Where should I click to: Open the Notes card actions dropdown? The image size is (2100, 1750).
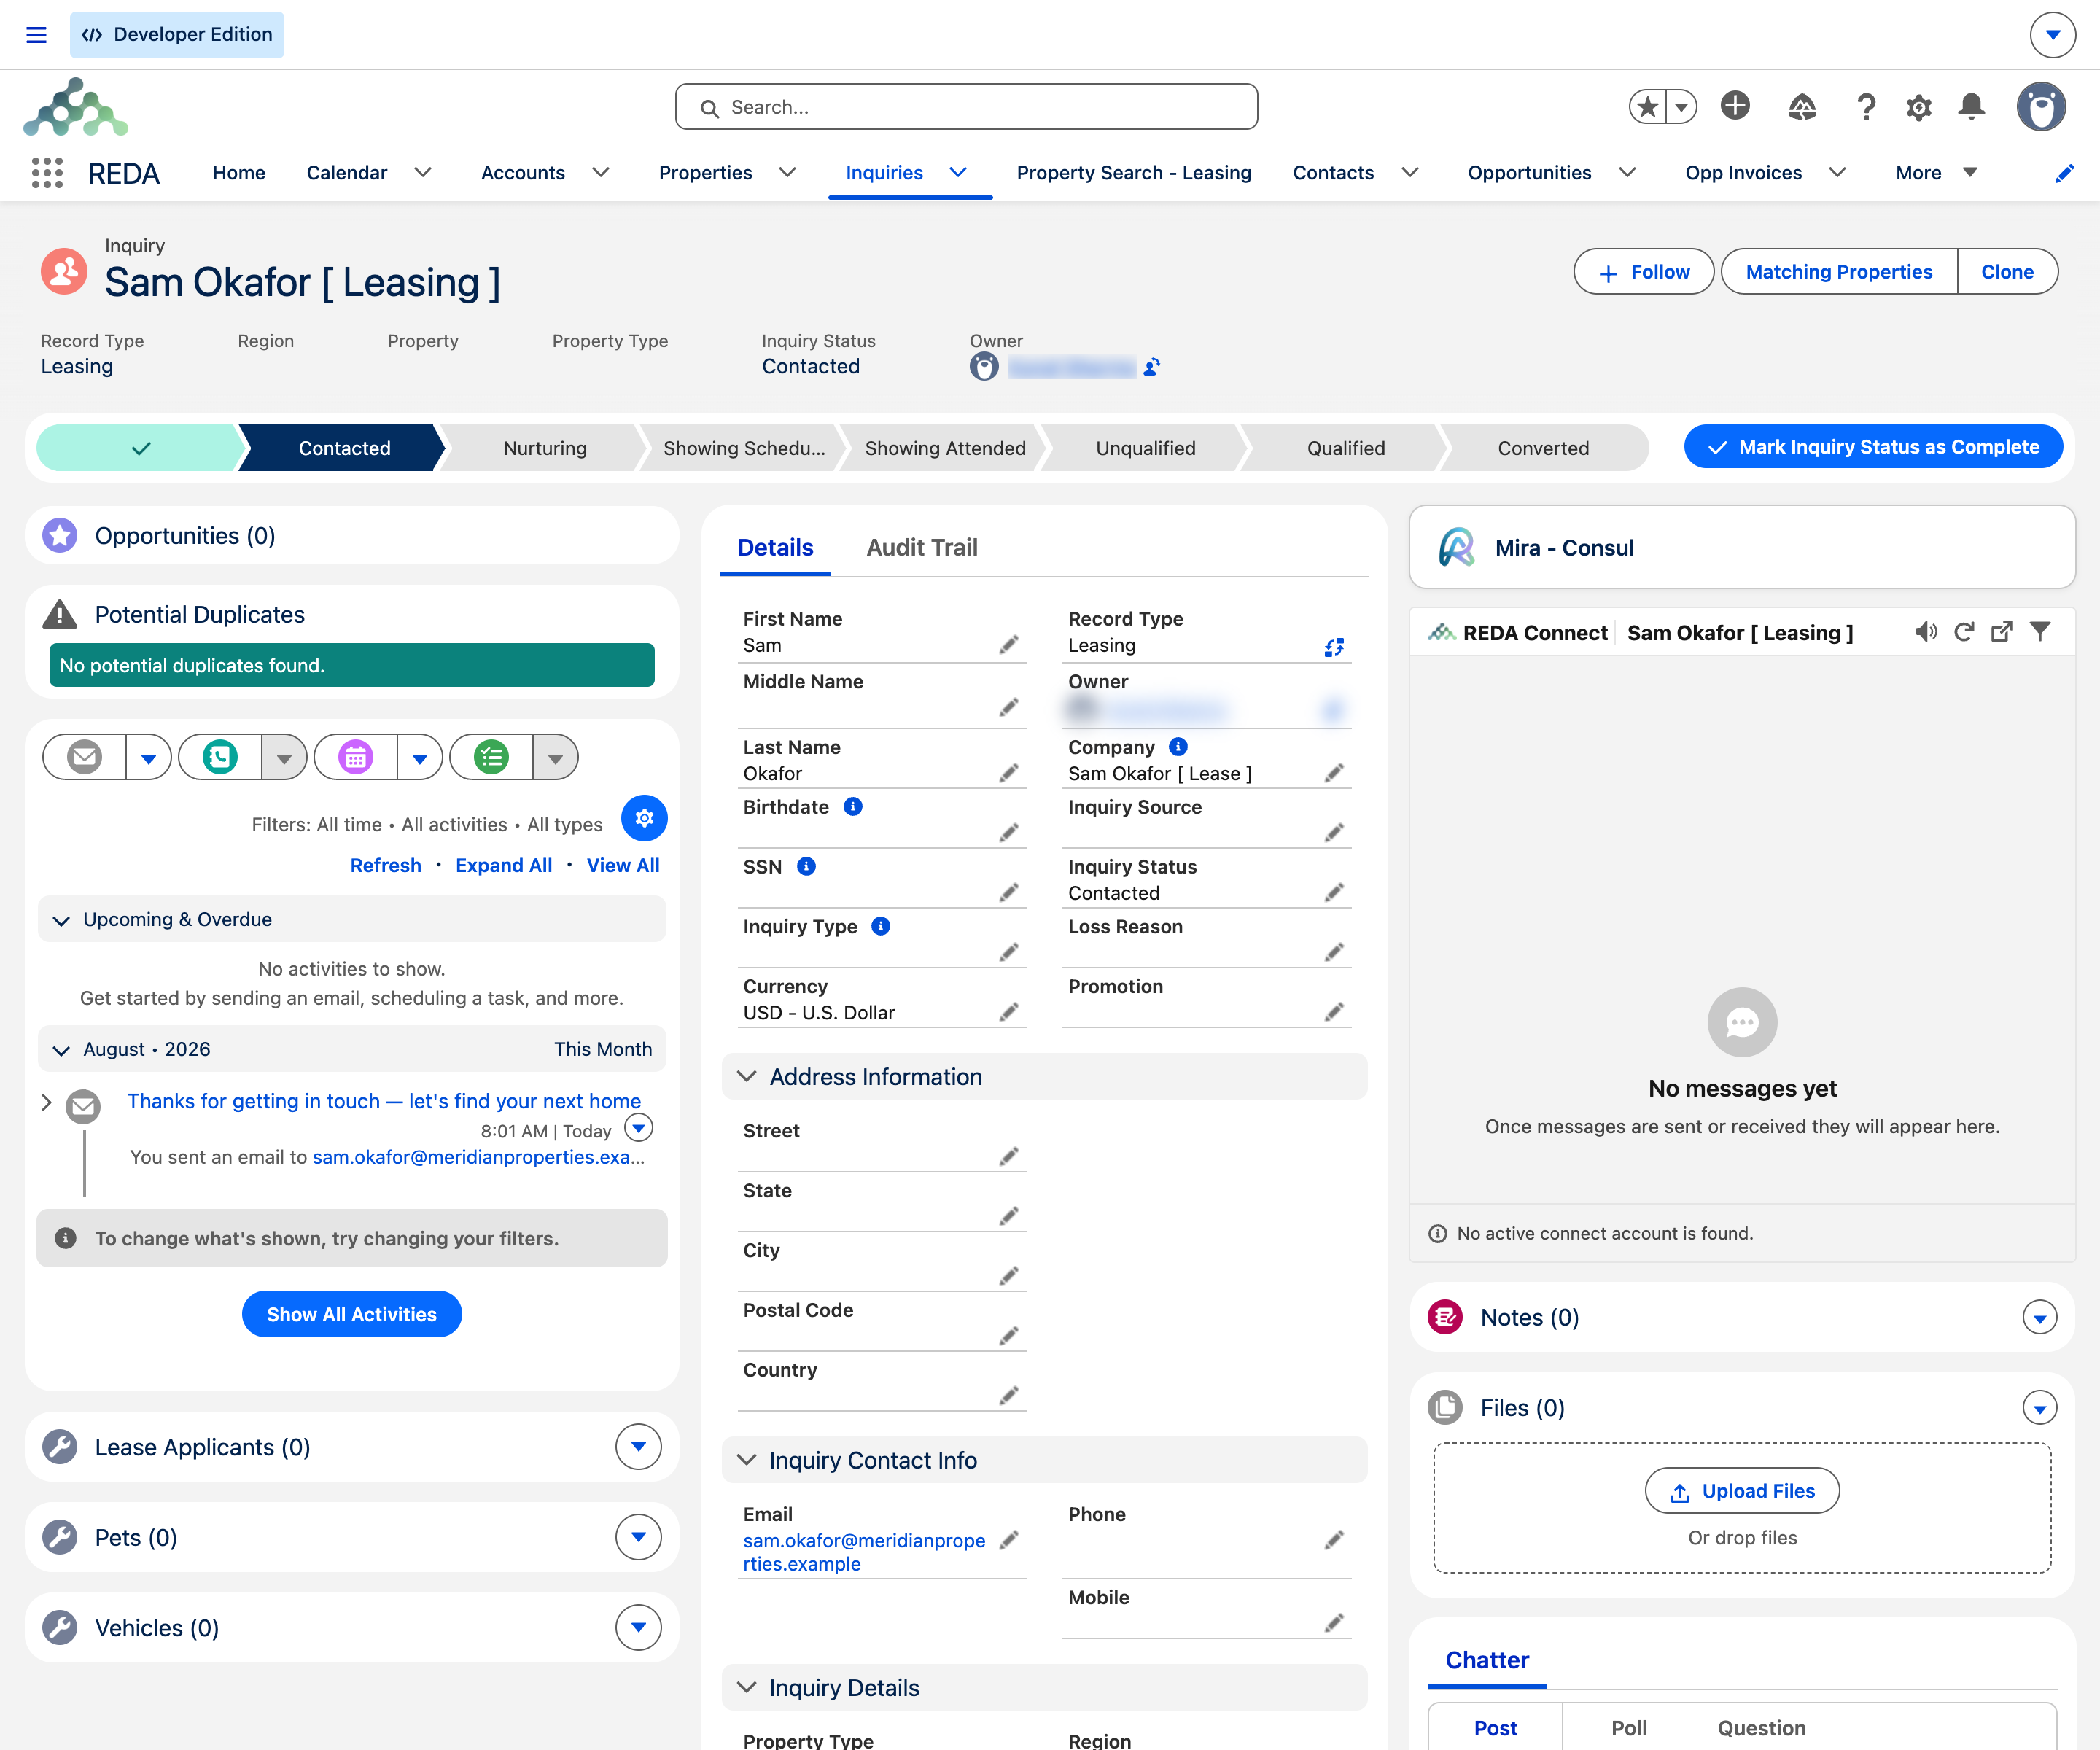pos(2039,1317)
